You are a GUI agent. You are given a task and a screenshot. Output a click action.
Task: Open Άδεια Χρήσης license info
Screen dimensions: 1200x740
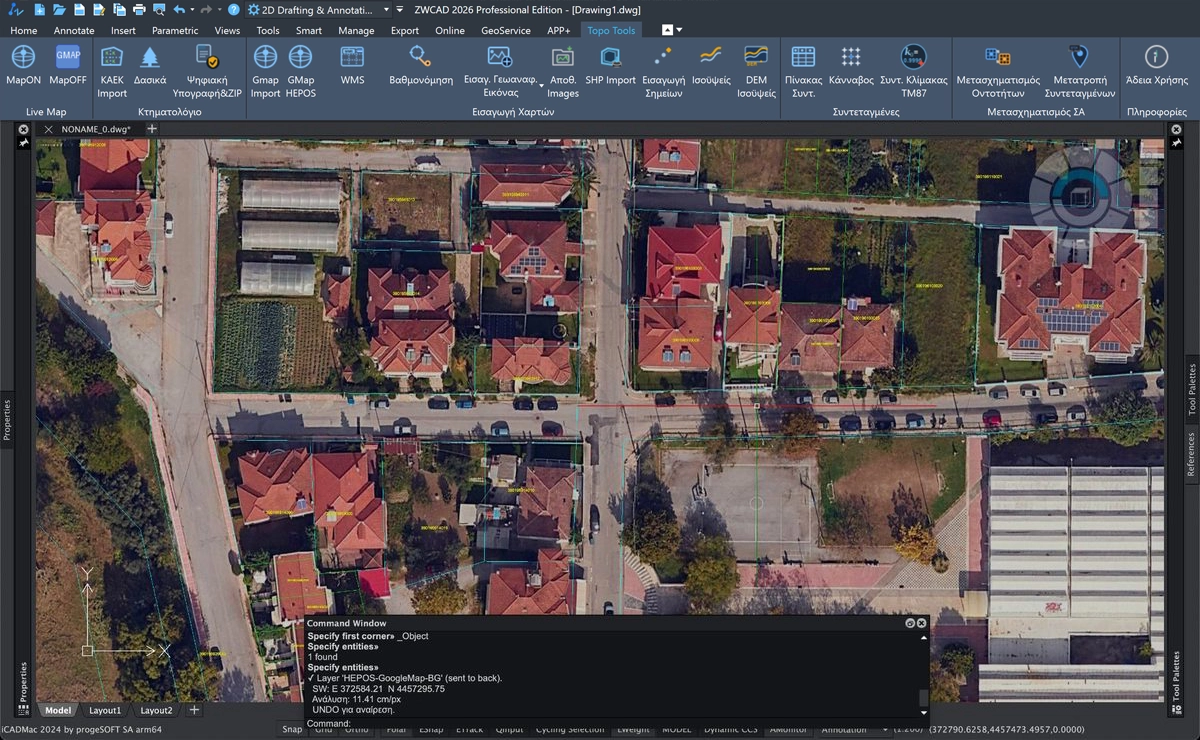[1156, 65]
